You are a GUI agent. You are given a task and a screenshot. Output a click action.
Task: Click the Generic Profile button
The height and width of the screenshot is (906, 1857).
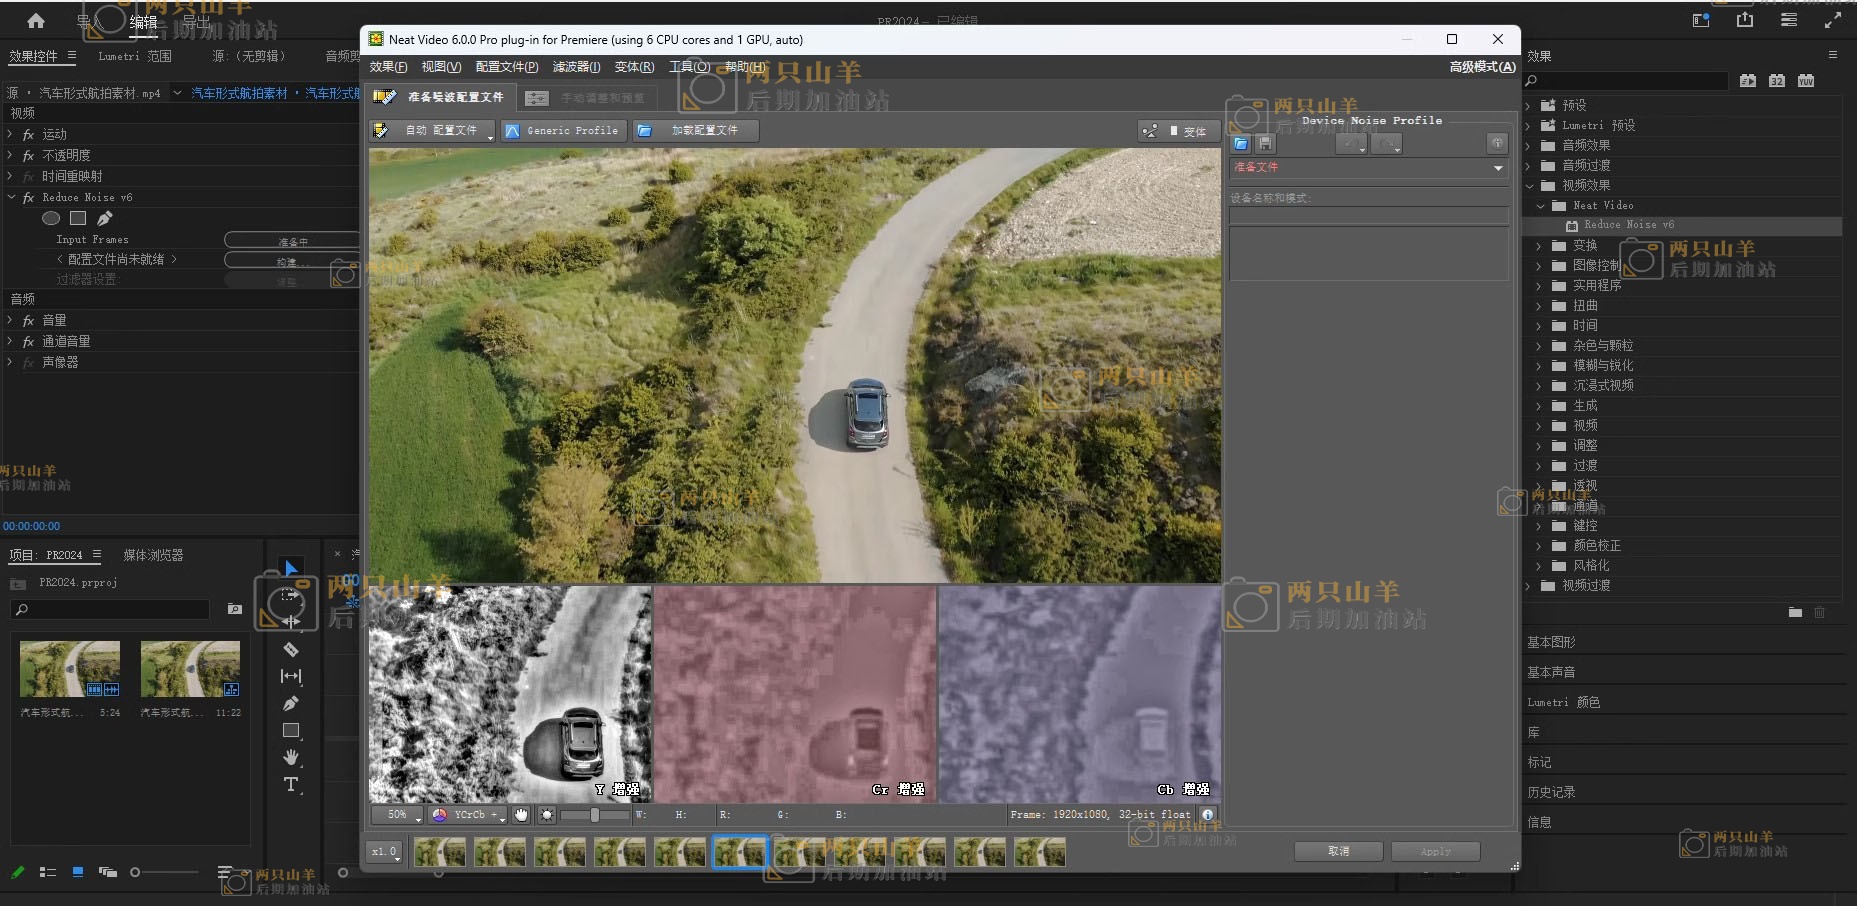(563, 131)
